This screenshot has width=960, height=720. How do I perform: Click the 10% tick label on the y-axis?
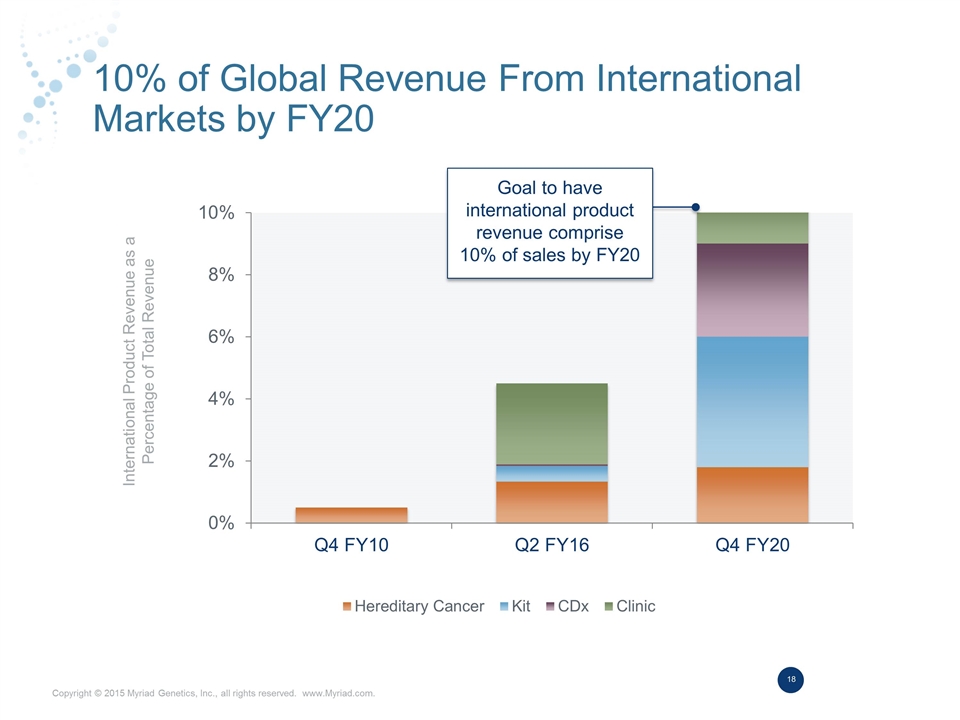tap(215, 213)
